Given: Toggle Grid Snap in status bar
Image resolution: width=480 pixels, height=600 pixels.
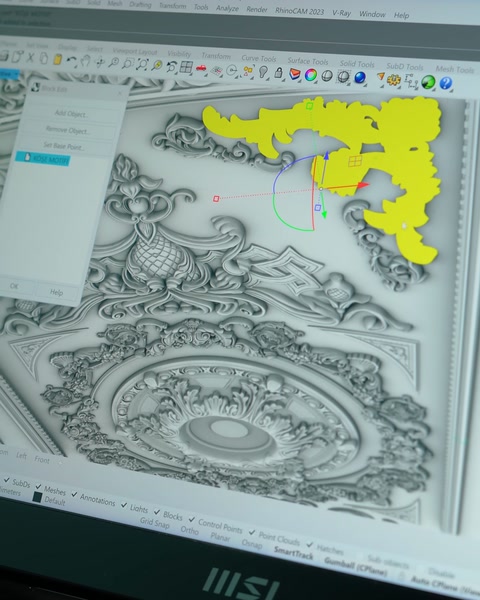Looking at the screenshot, I should coord(155,523).
